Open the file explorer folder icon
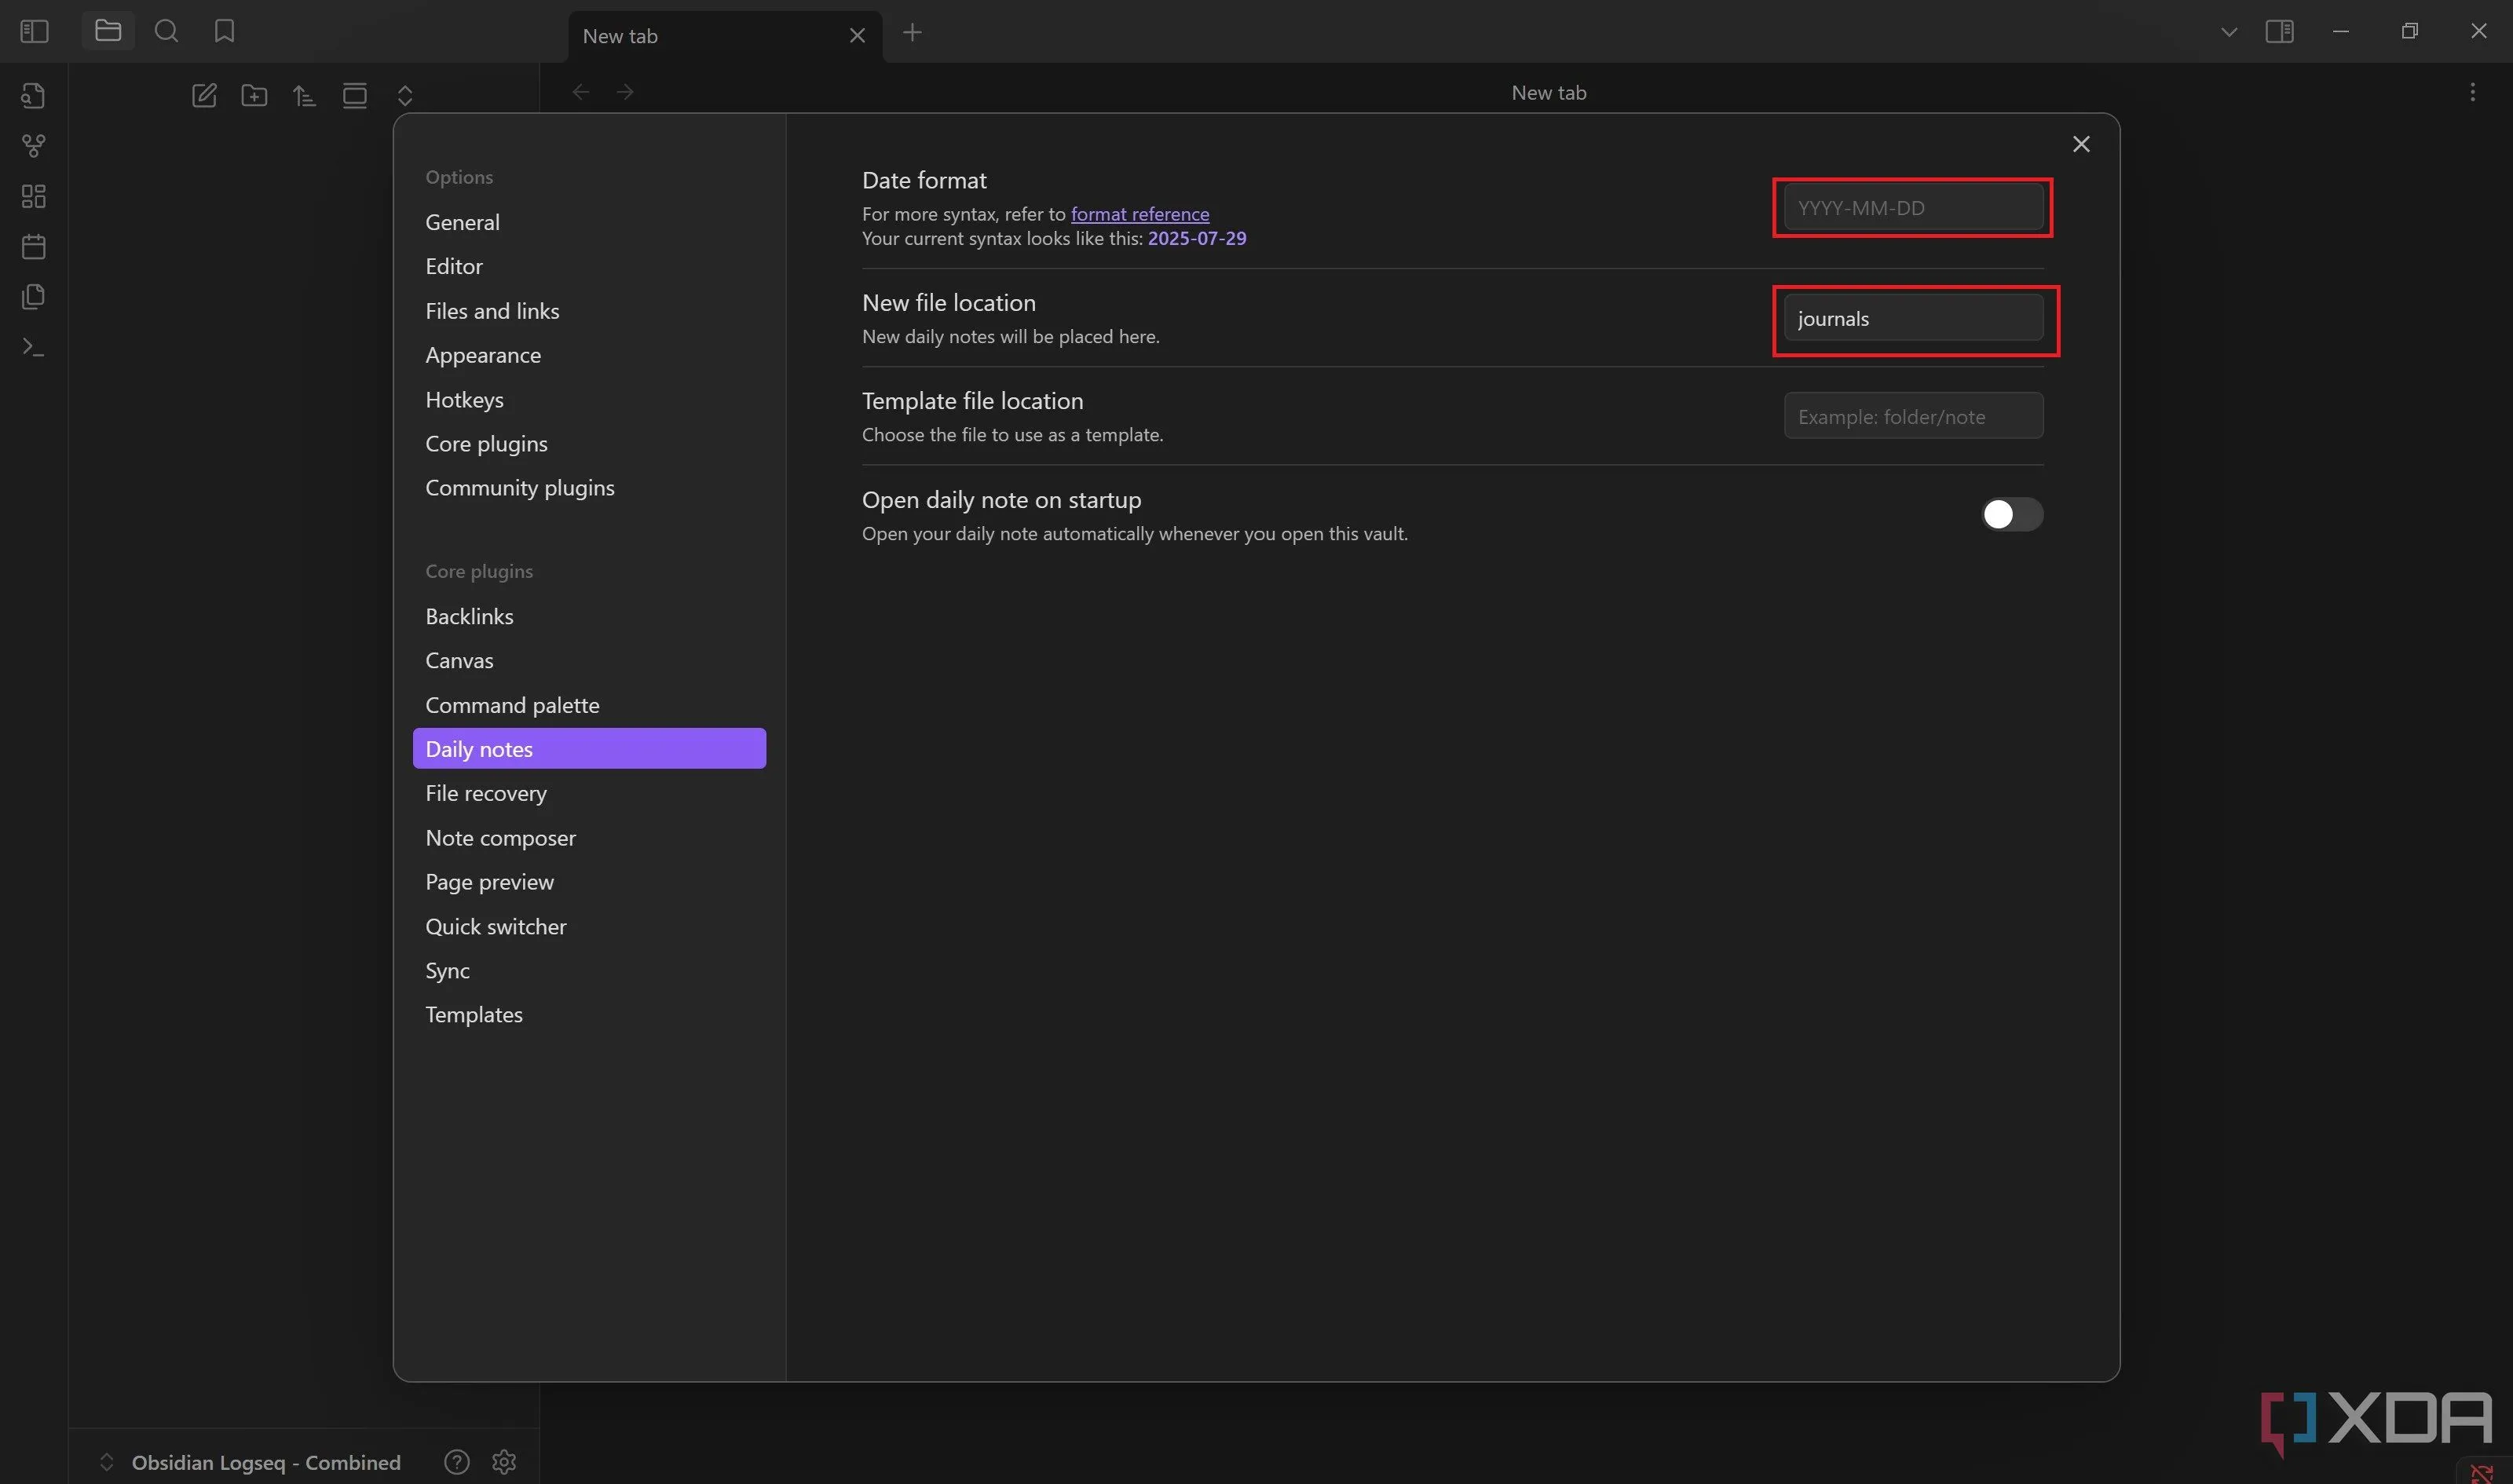The image size is (2513, 1484). click(108, 31)
